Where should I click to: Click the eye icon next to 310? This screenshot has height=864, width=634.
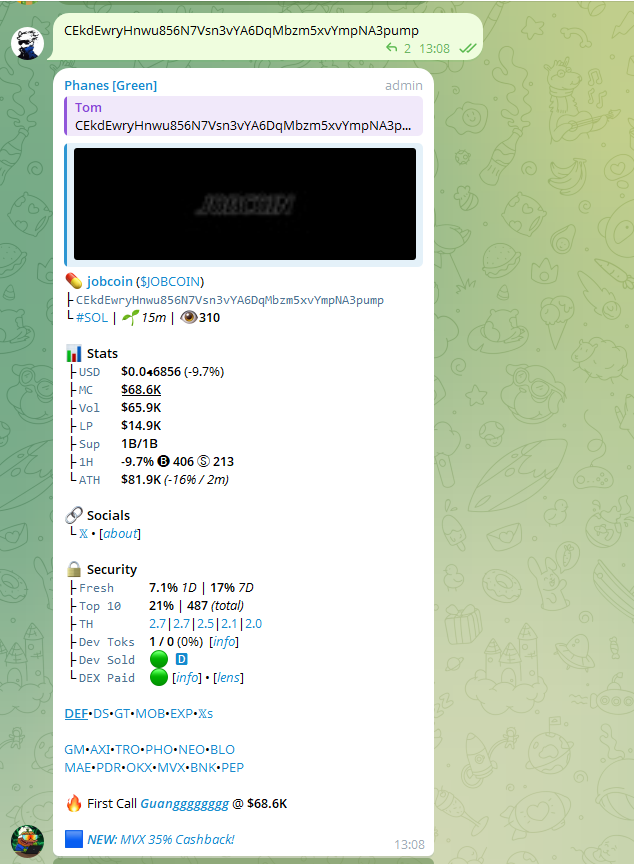pos(188,318)
